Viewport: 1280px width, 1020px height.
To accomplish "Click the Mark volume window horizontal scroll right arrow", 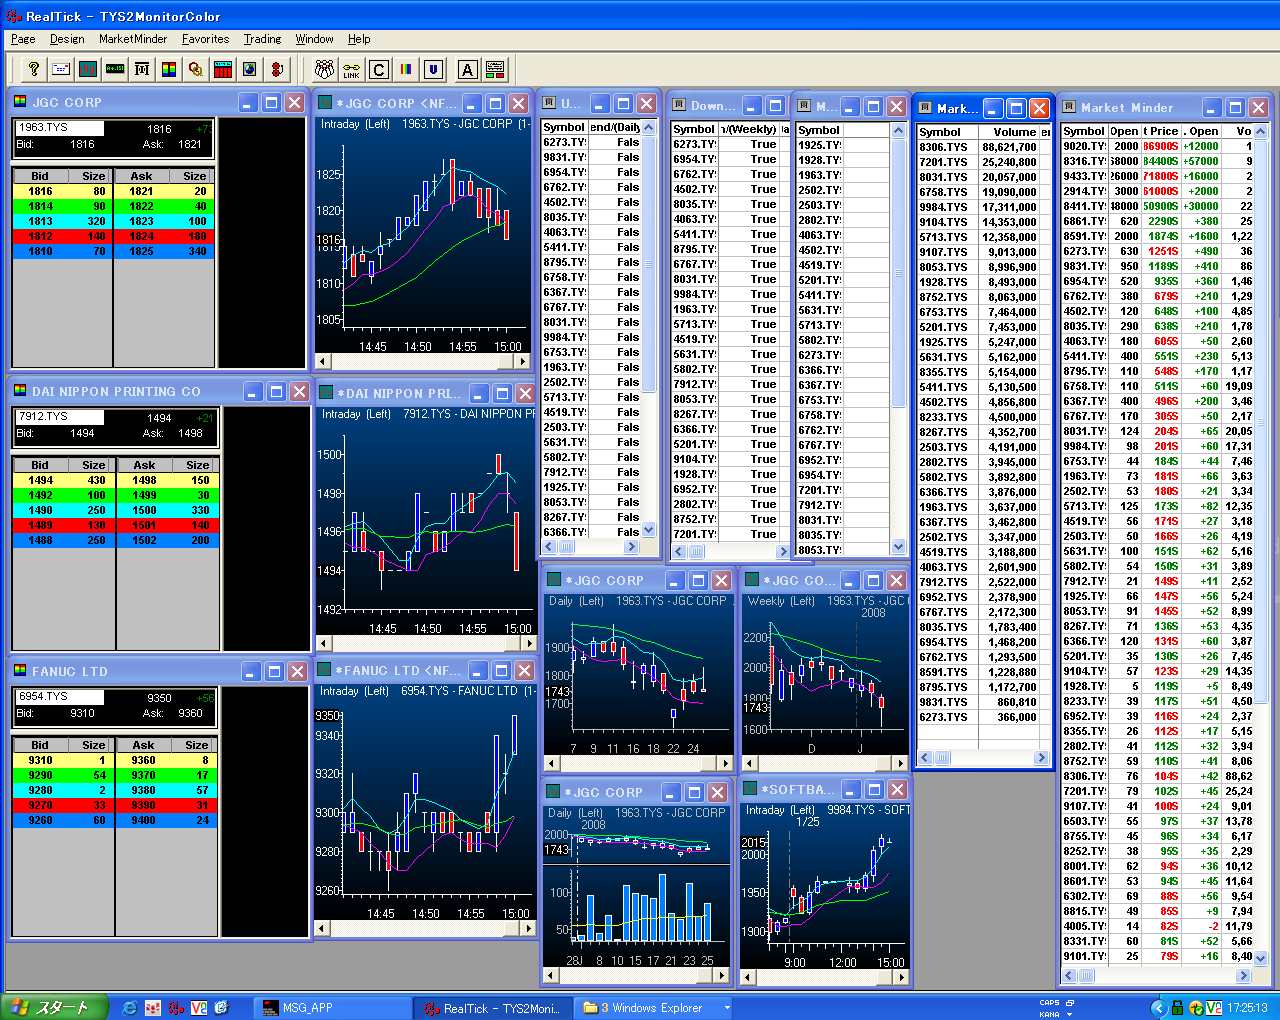I will [x=1042, y=758].
